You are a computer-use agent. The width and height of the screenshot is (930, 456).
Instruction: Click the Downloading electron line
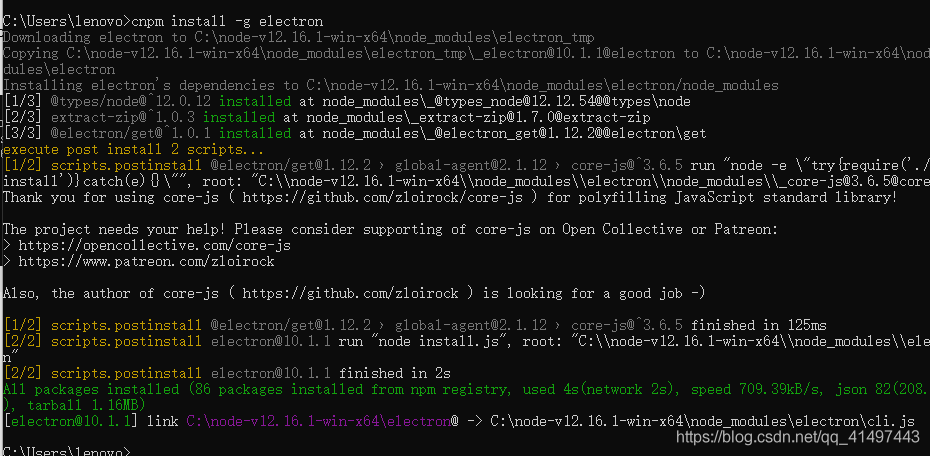point(298,37)
